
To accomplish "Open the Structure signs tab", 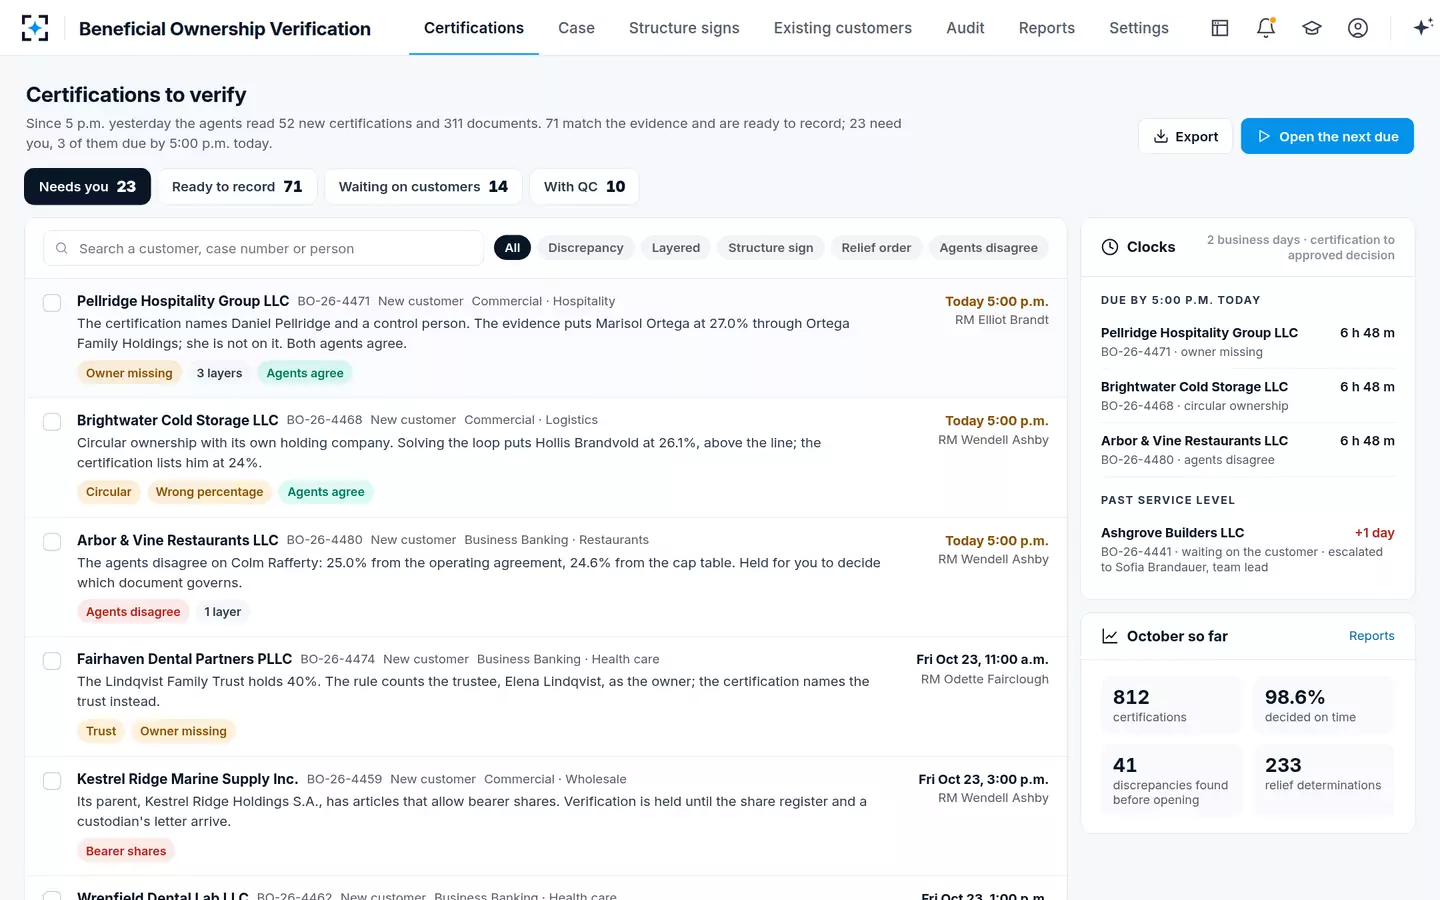I will point(684,28).
